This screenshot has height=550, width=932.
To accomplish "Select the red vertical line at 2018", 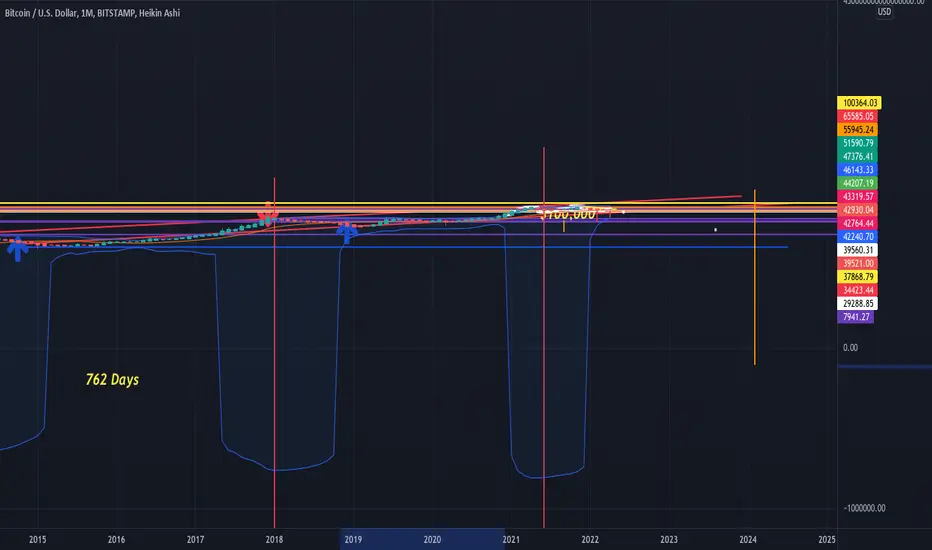I will 274,352.
